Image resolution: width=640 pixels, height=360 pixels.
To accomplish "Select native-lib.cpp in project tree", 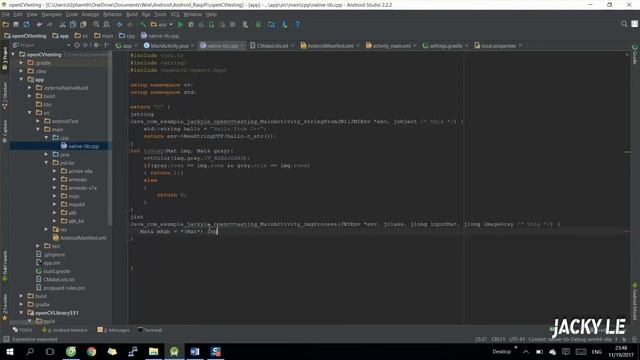I will click(83, 146).
